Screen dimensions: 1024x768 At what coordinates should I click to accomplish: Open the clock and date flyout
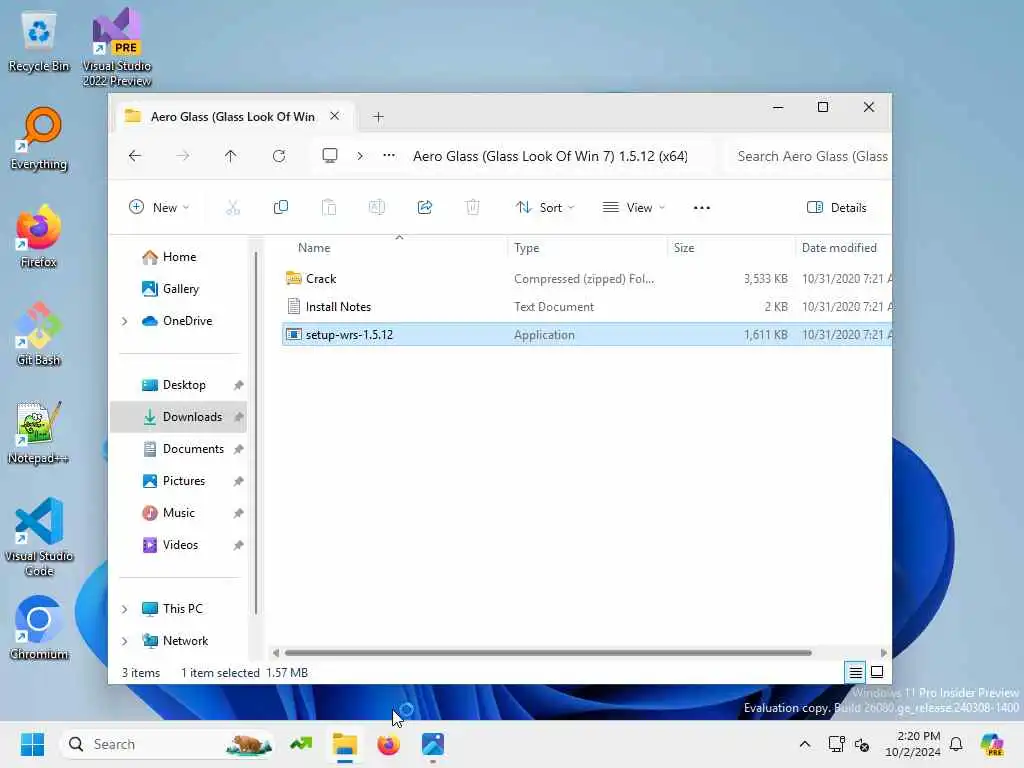coord(913,744)
